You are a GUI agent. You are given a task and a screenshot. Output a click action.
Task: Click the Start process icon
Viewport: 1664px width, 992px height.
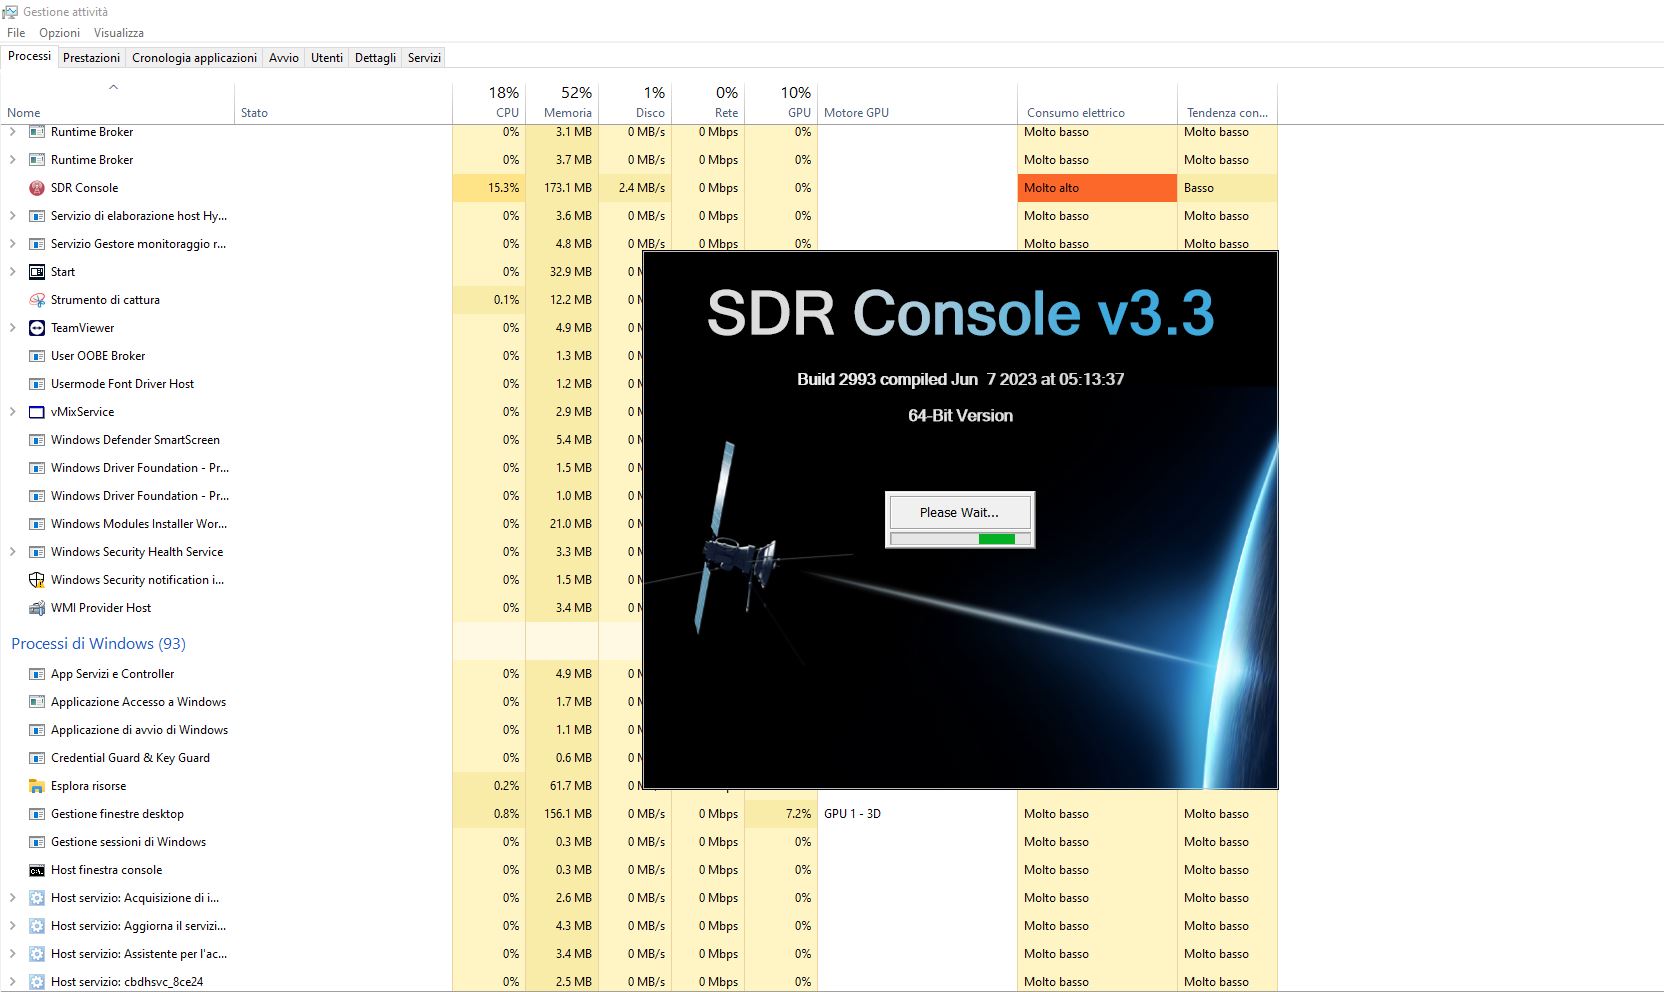tap(37, 272)
